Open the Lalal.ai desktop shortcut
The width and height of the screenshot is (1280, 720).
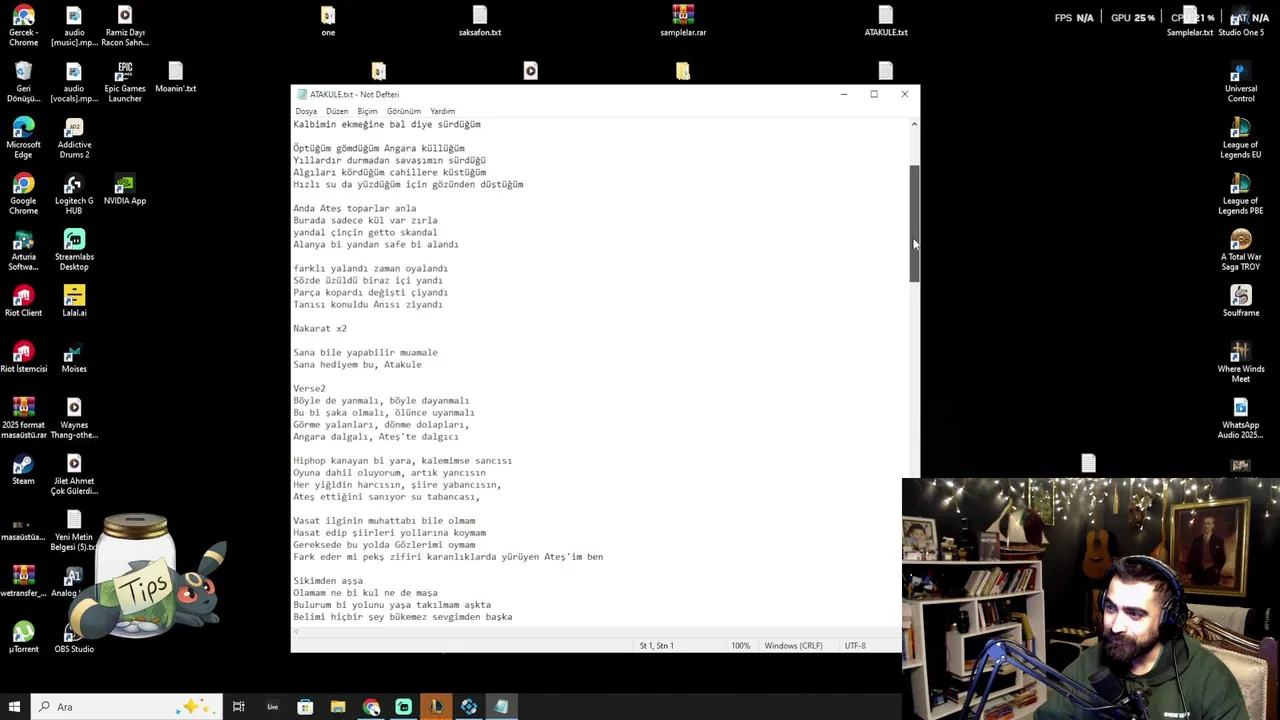pyautogui.click(x=73, y=301)
